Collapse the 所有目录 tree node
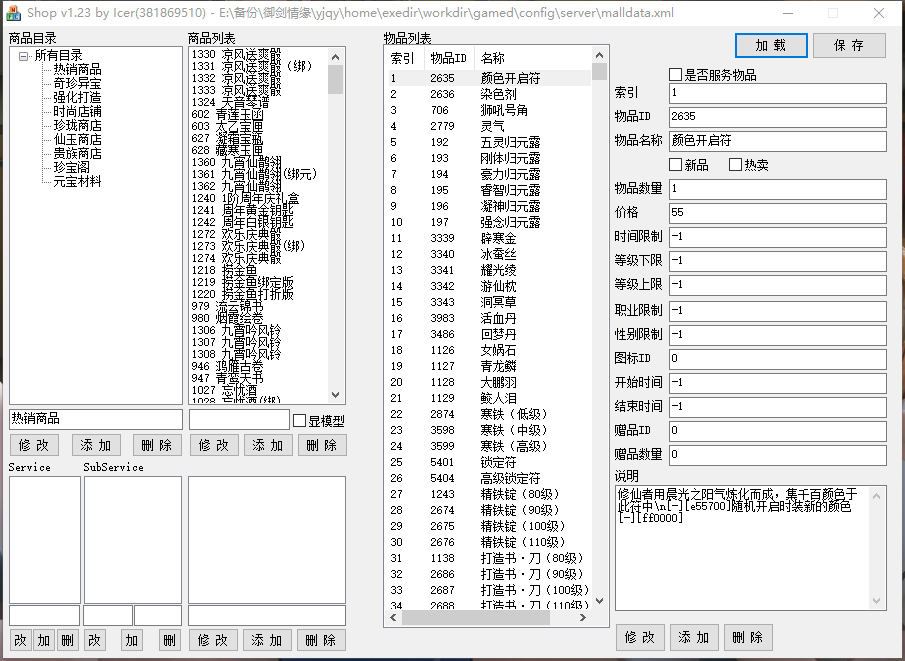The image size is (905, 661). (24, 56)
